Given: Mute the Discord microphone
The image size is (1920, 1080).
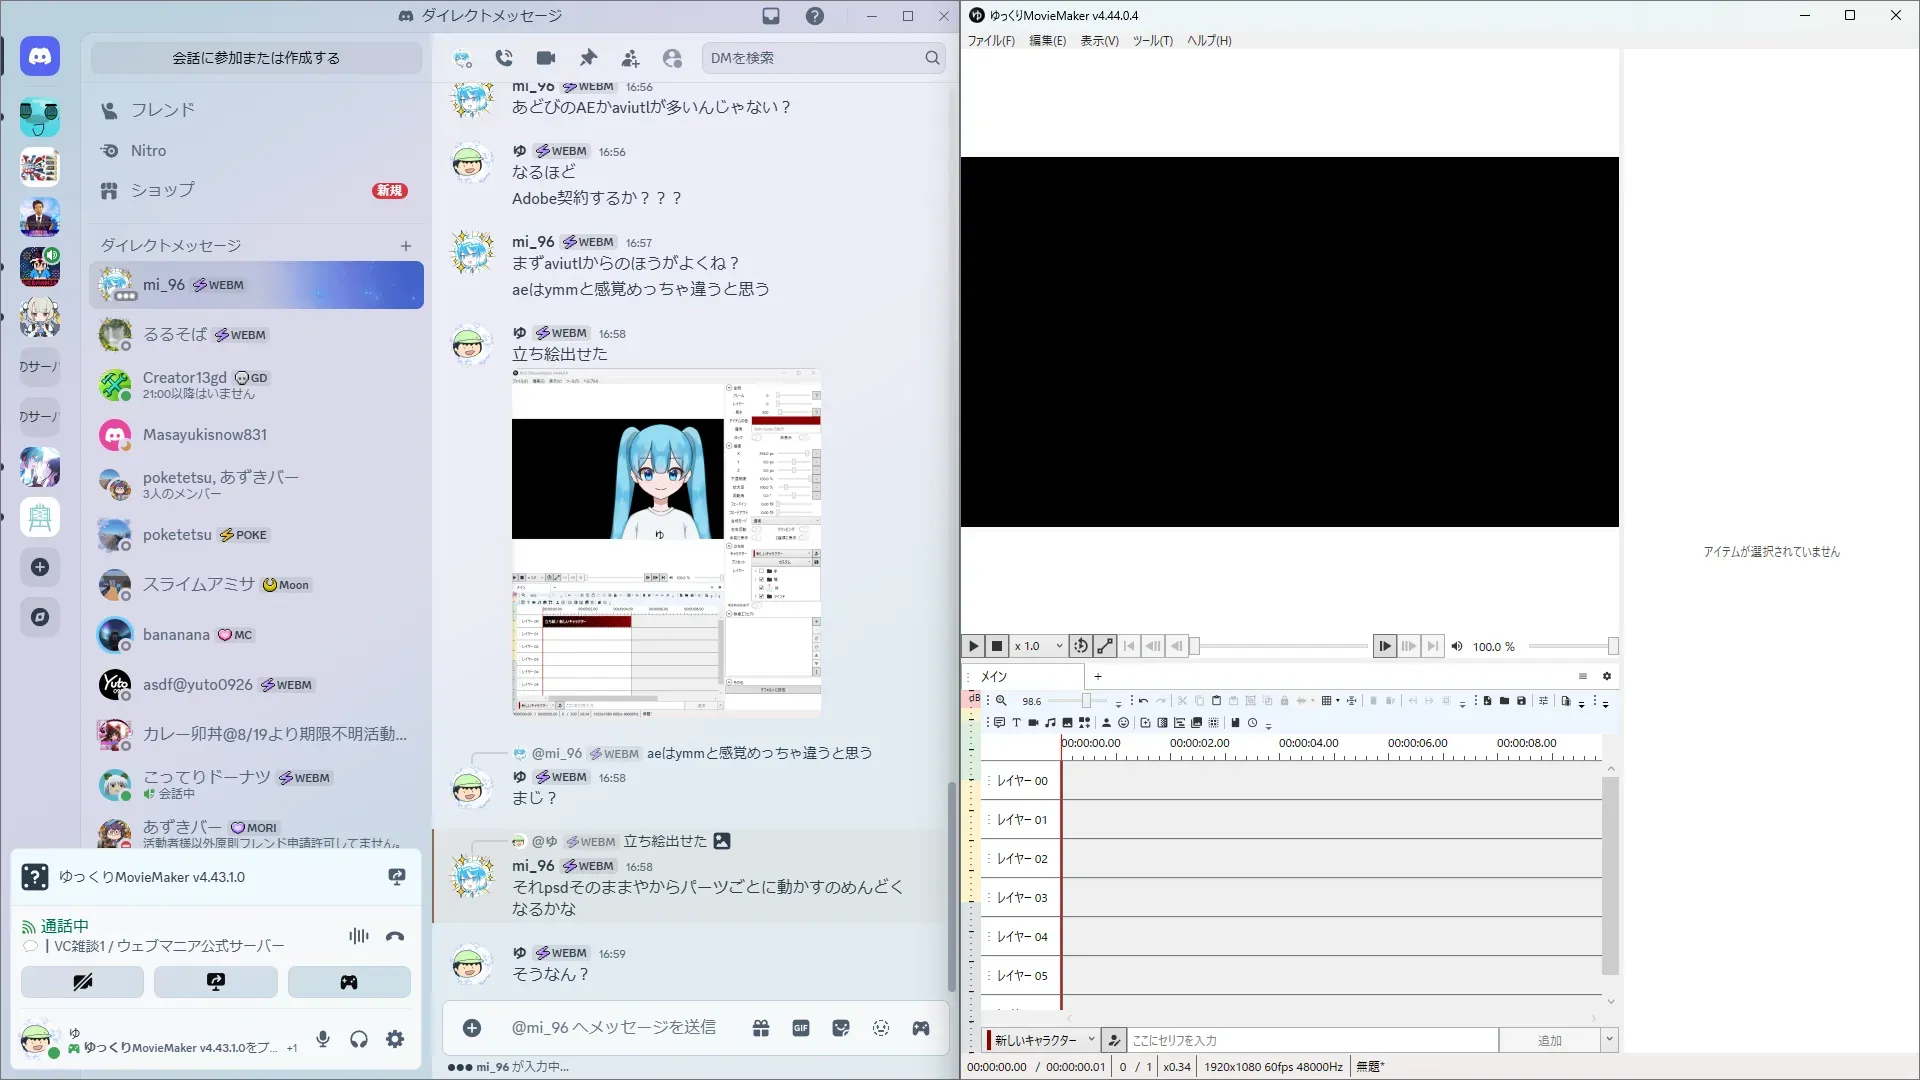Looking at the screenshot, I should click(x=323, y=1039).
